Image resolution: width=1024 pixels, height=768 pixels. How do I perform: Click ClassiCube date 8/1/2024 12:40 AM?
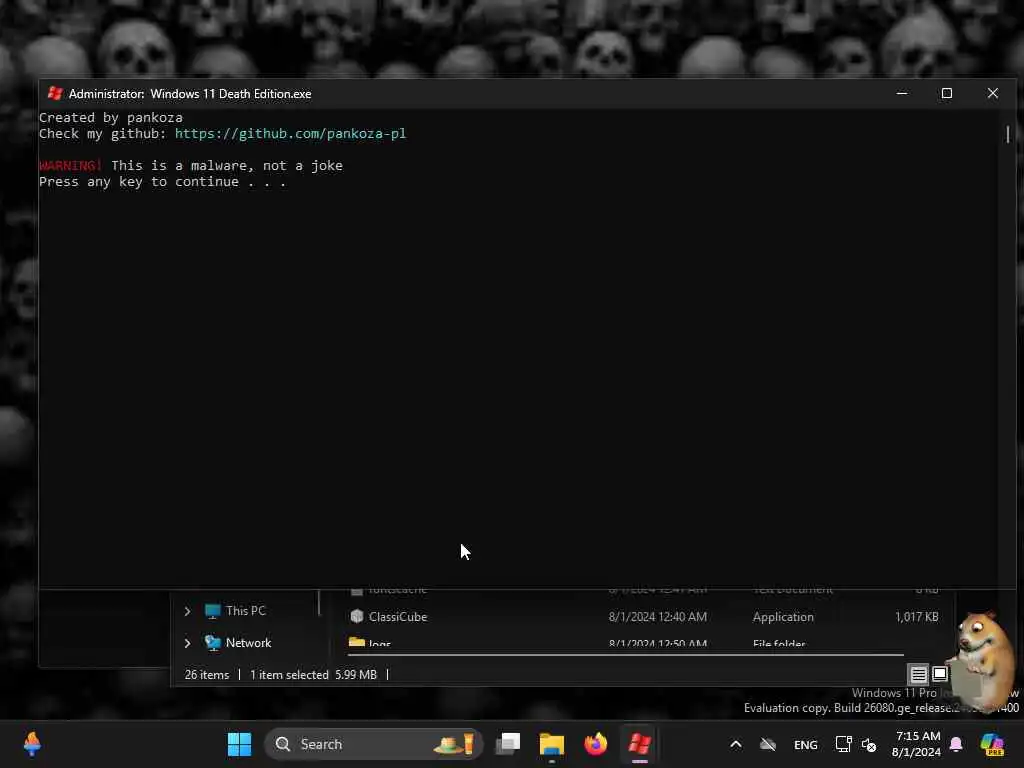tap(658, 616)
